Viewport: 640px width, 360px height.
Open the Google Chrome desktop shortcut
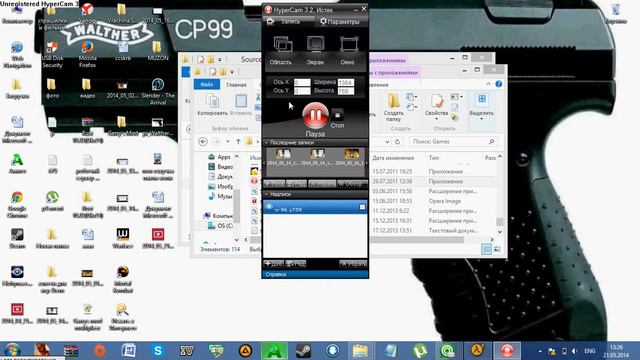[17, 204]
